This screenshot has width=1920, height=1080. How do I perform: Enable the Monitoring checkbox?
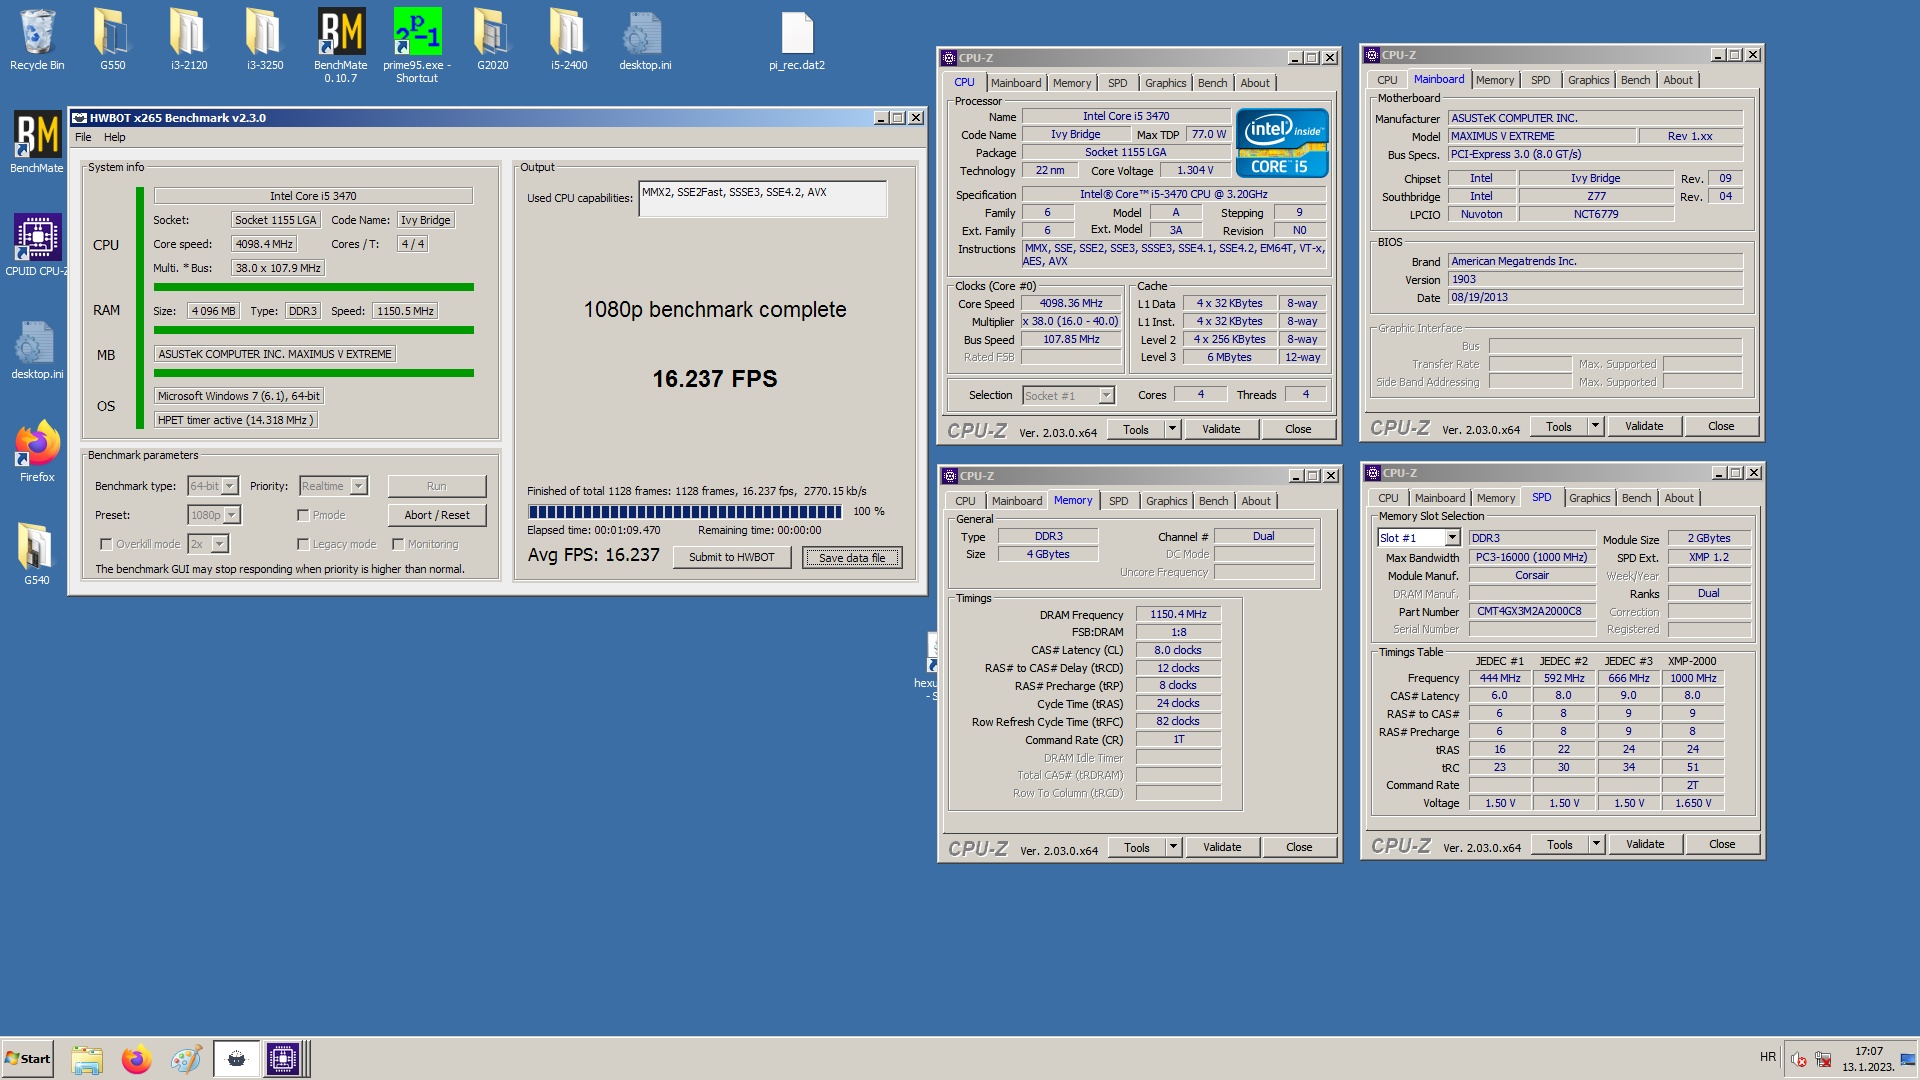tap(398, 544)
